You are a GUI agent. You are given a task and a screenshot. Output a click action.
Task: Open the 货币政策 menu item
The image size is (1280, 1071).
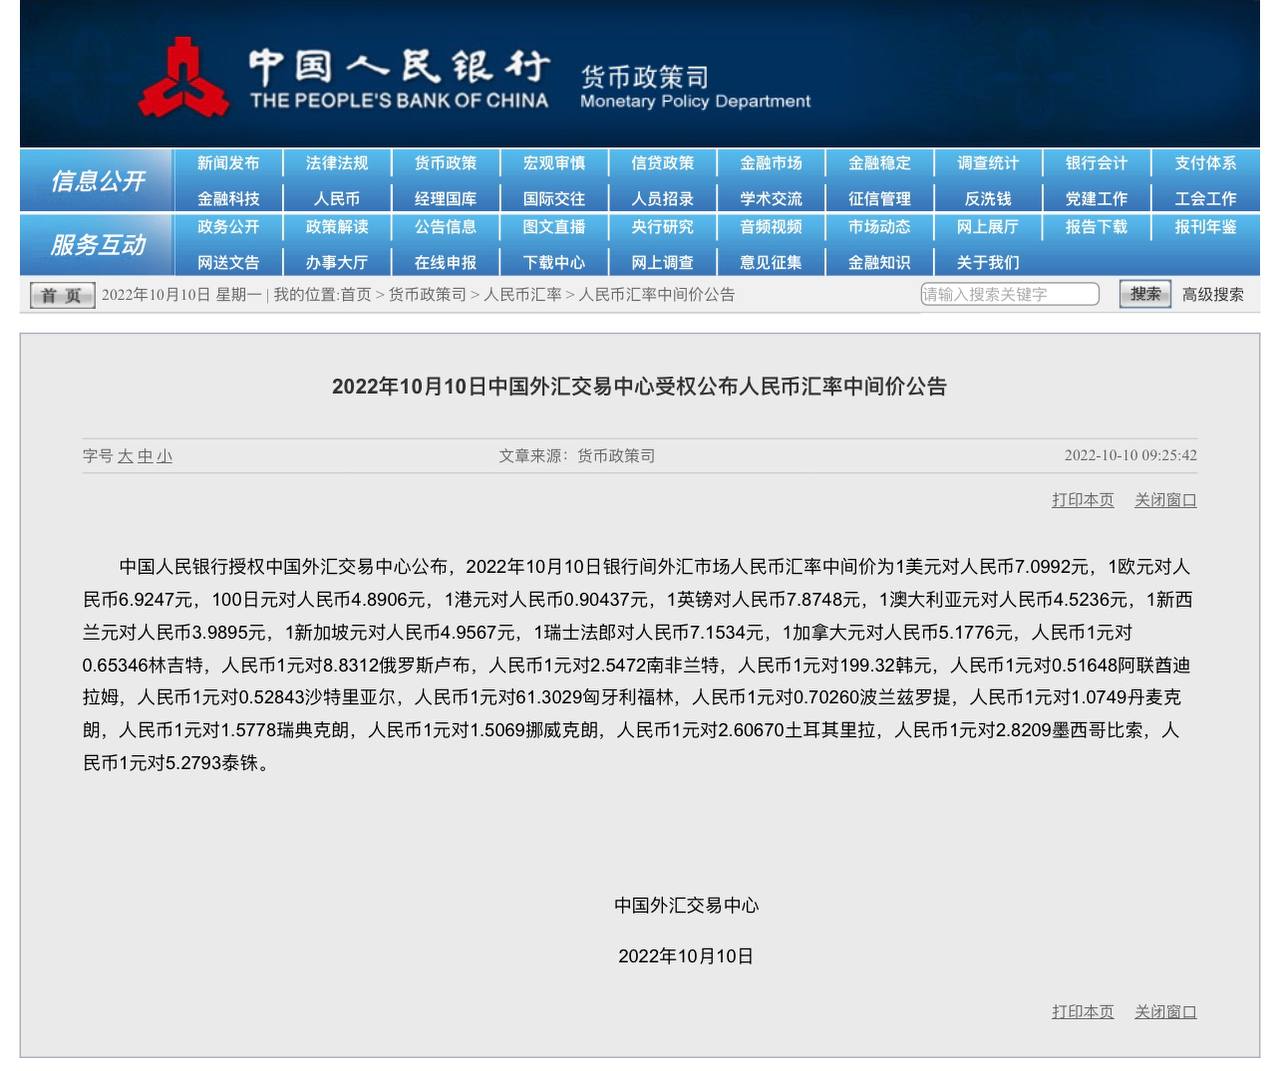446,163
